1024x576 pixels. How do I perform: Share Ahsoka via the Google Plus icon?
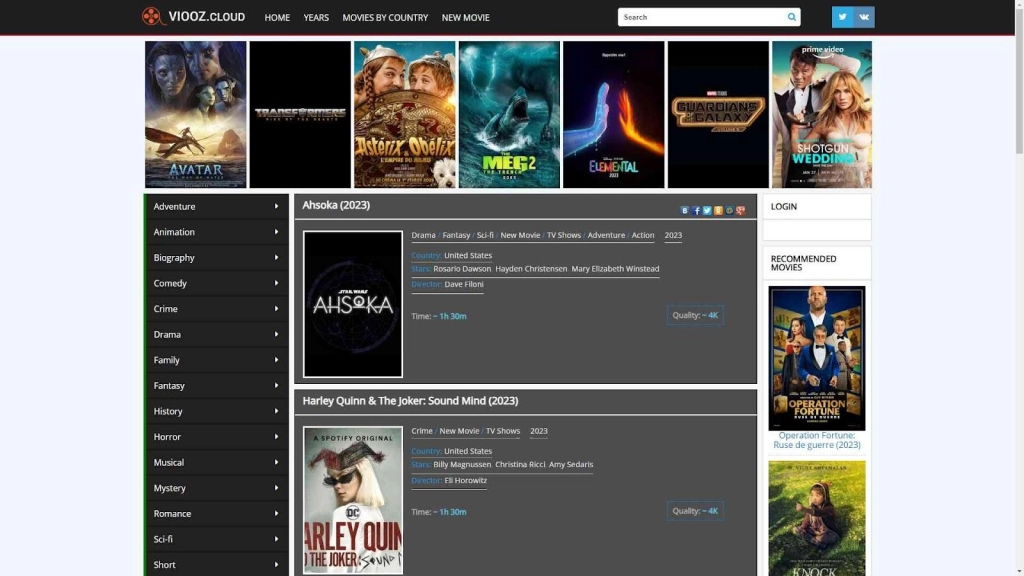(x=740, y=211)
